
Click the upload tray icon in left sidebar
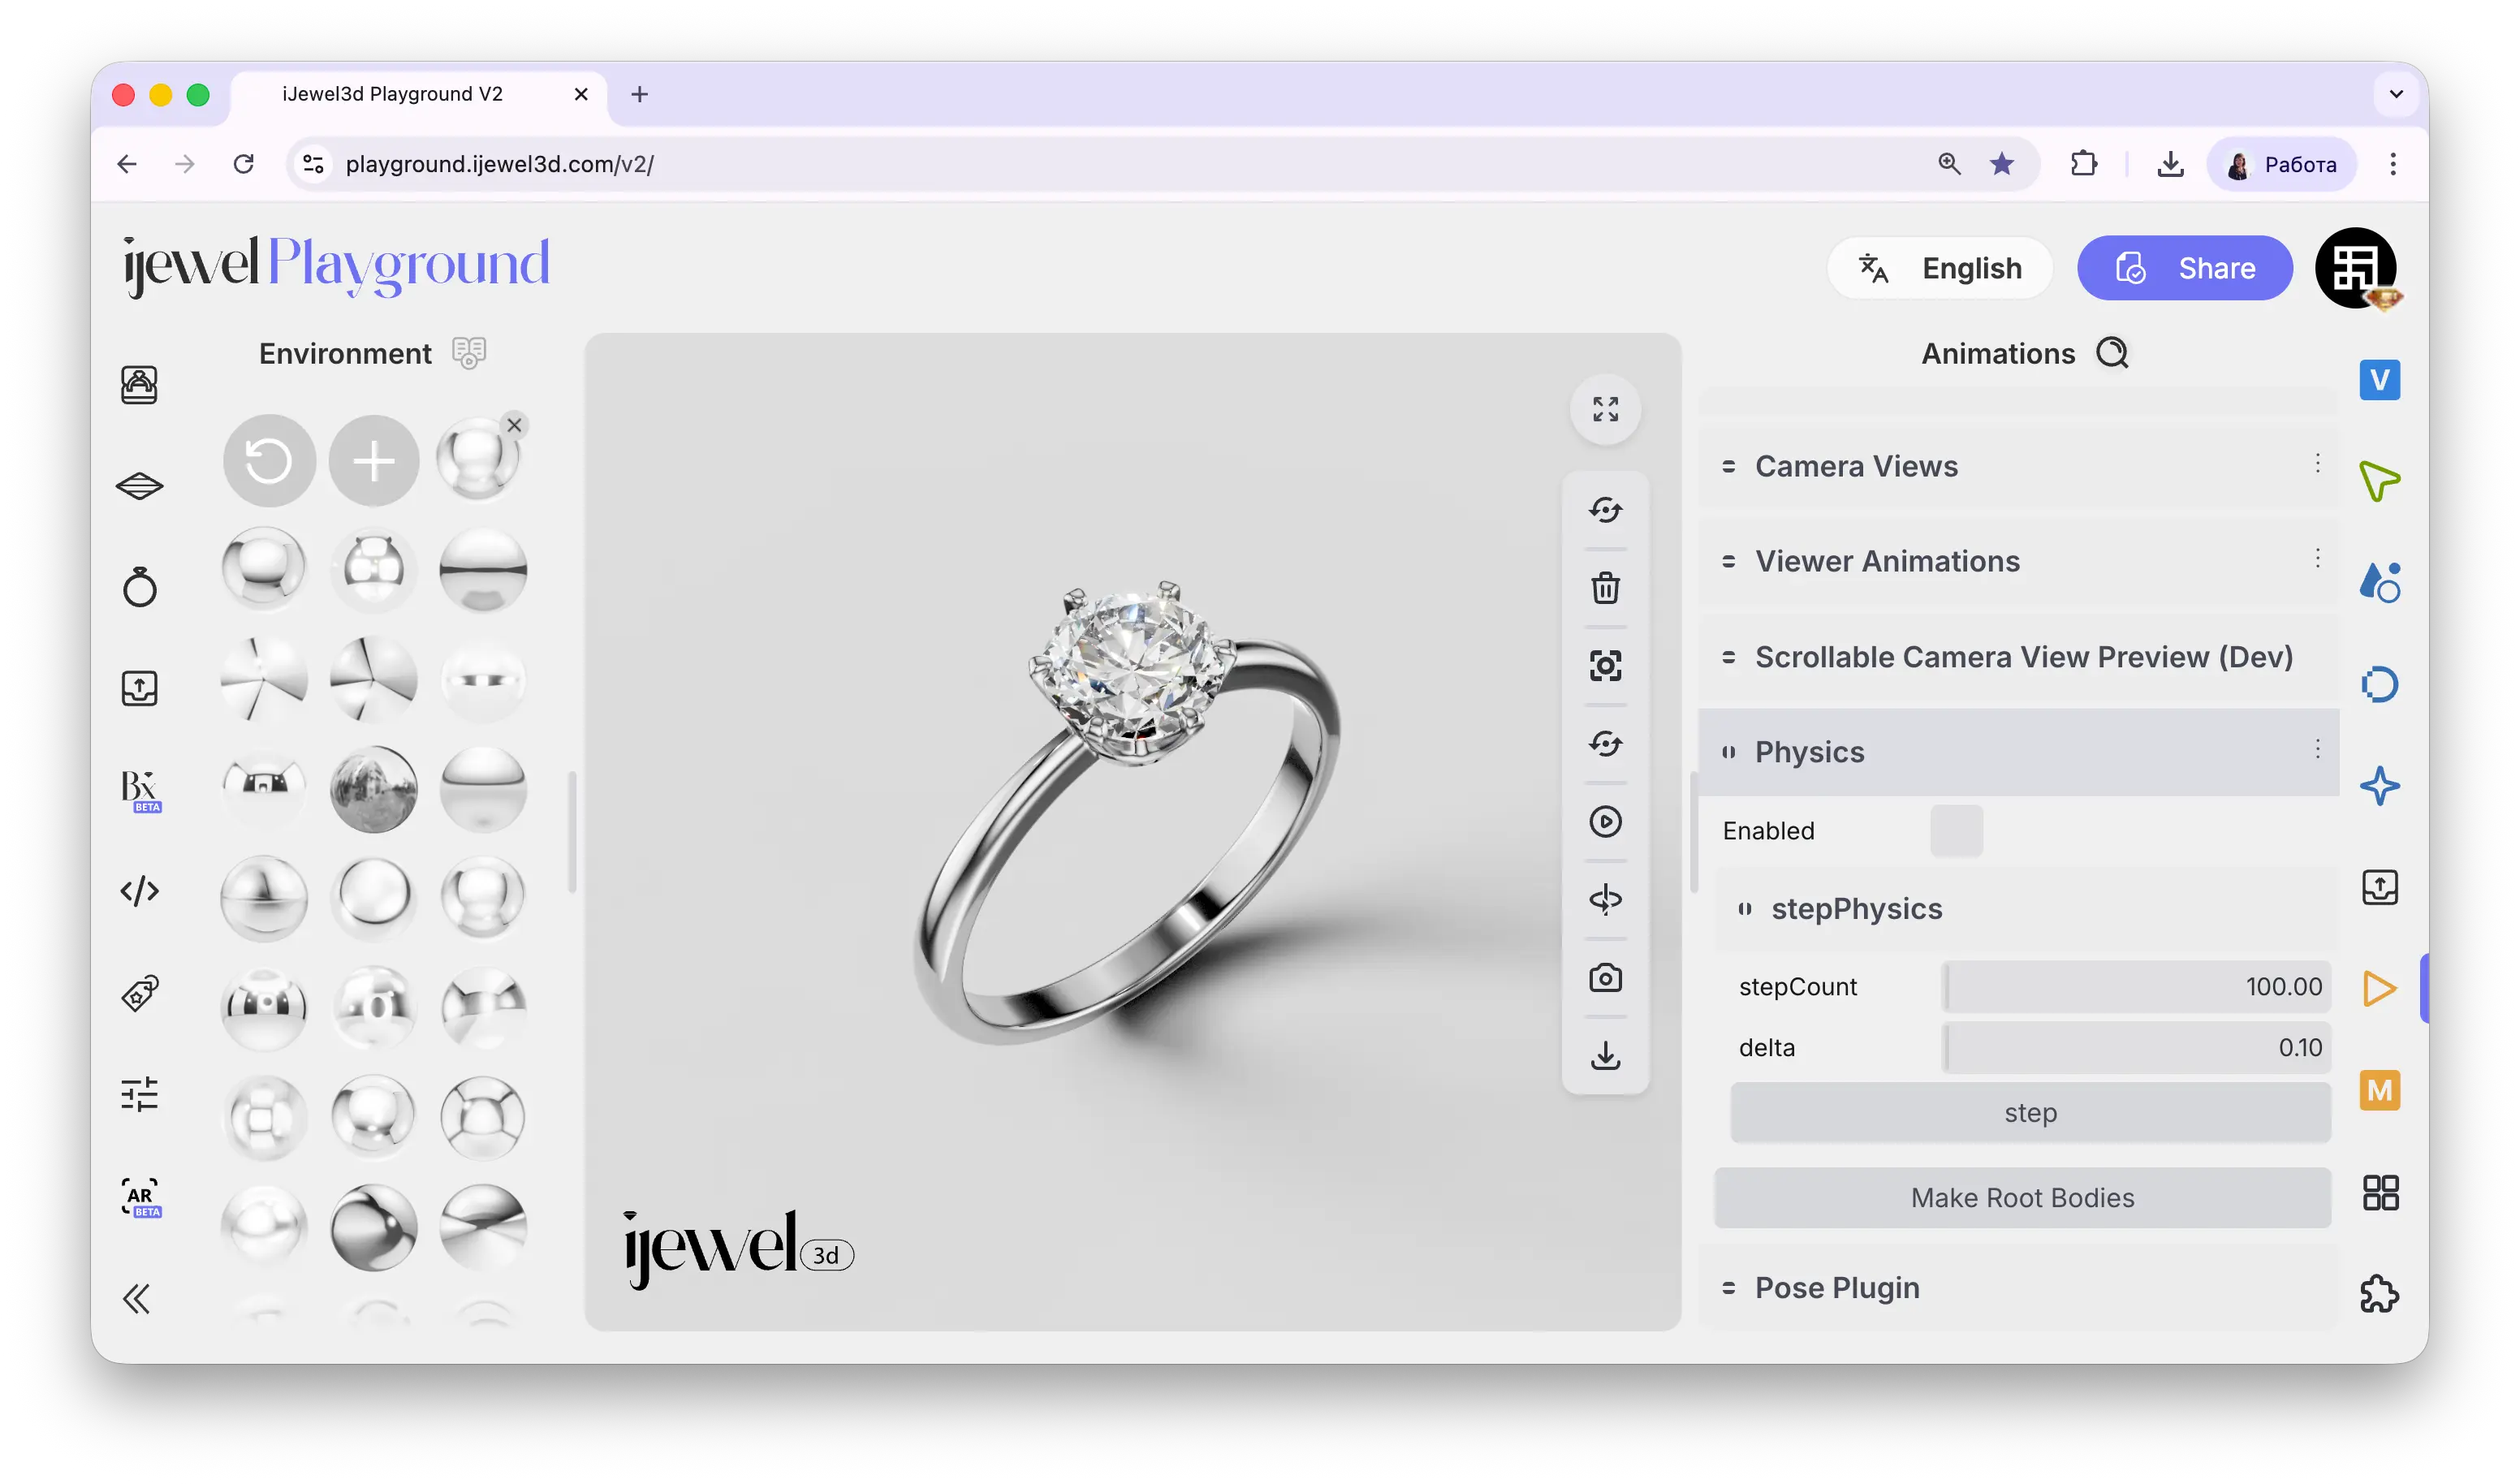[139, 688]
